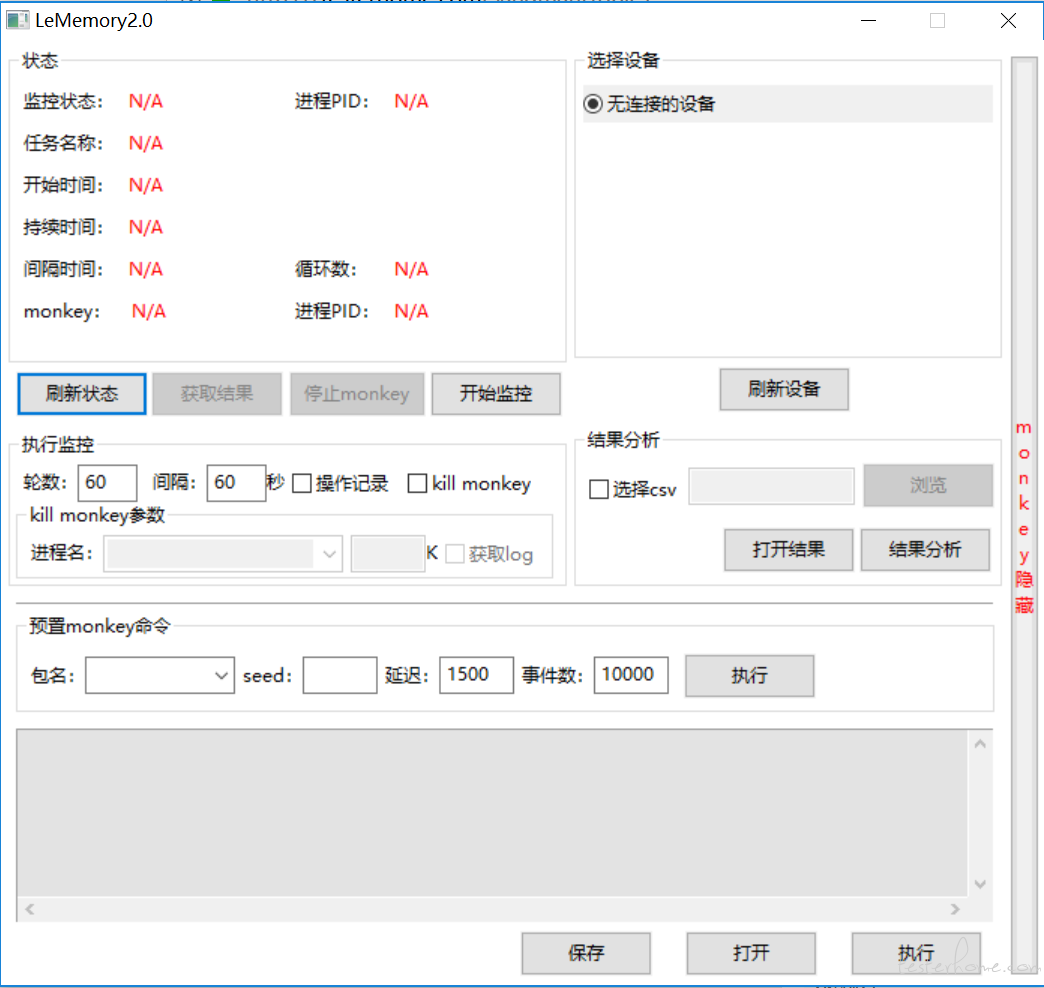Click the 间隔时间 N/A value
The height and width of the screenshot is (988, 1044).
(x=146, y=269)
